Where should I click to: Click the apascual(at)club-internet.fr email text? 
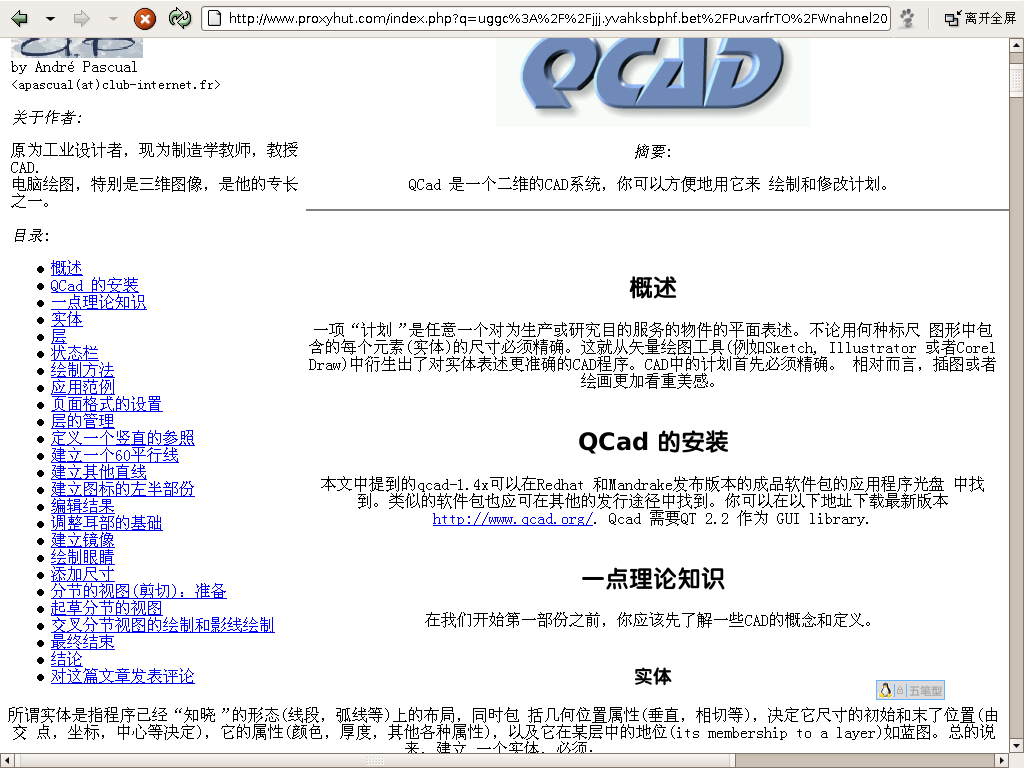[x=116, y=85]
